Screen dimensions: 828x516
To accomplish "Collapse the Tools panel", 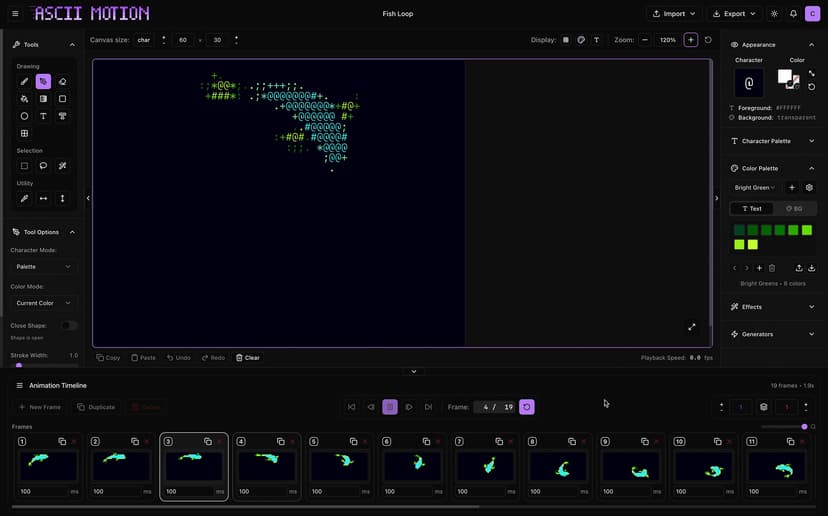I will [72, 45].
